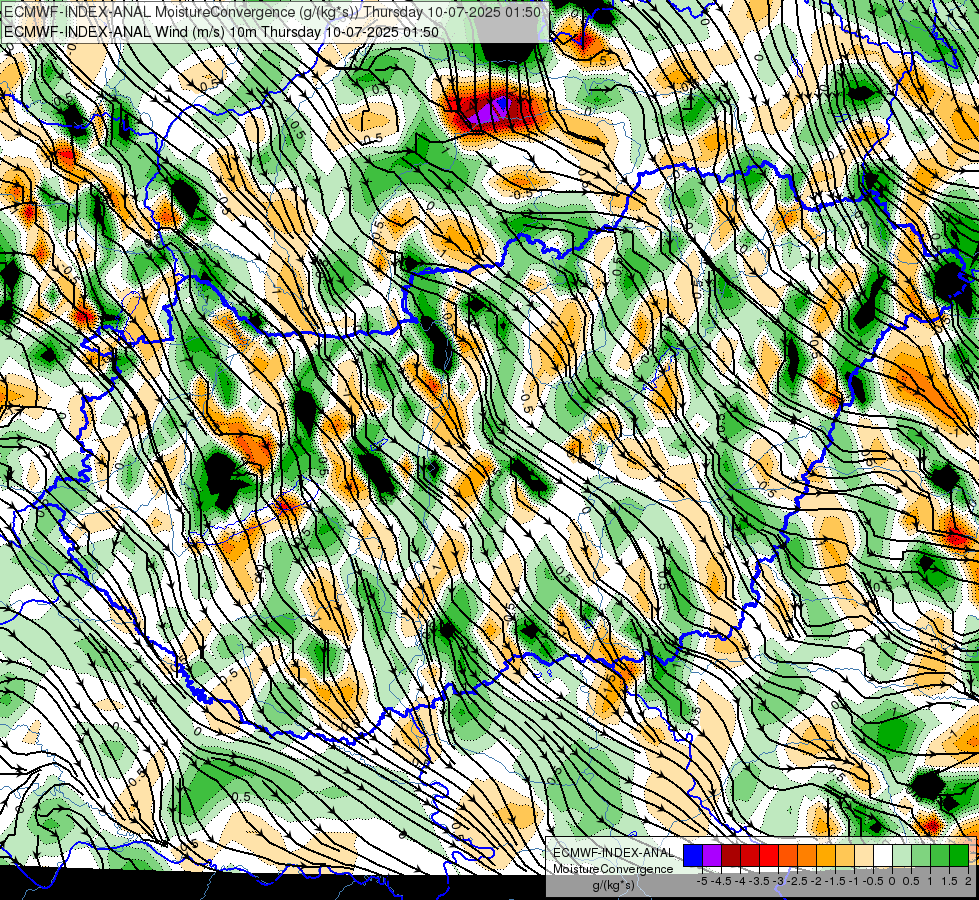
Task: Click the '2' tick value at the legend's end
Action: click(x=968, y=881)
